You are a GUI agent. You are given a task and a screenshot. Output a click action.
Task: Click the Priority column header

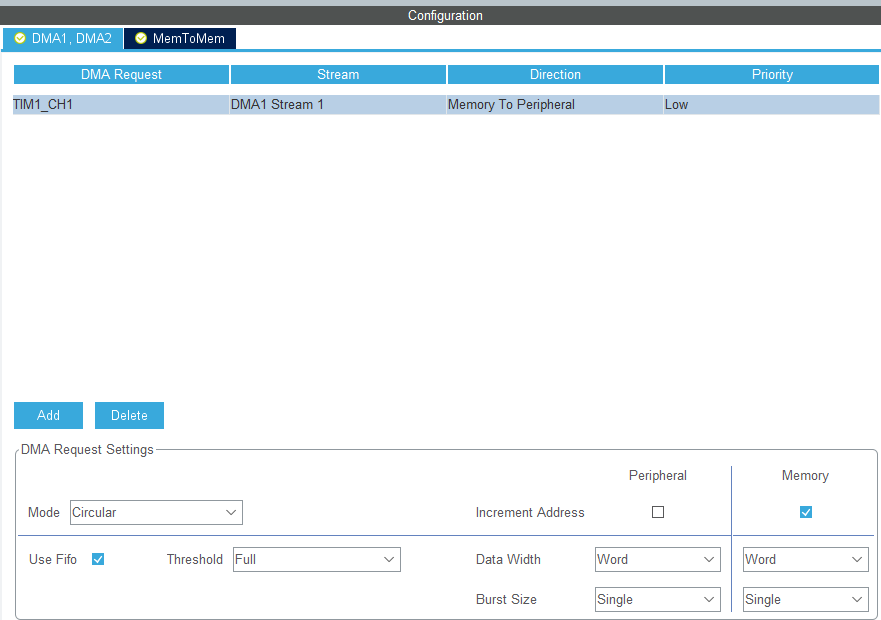[772, 74]
